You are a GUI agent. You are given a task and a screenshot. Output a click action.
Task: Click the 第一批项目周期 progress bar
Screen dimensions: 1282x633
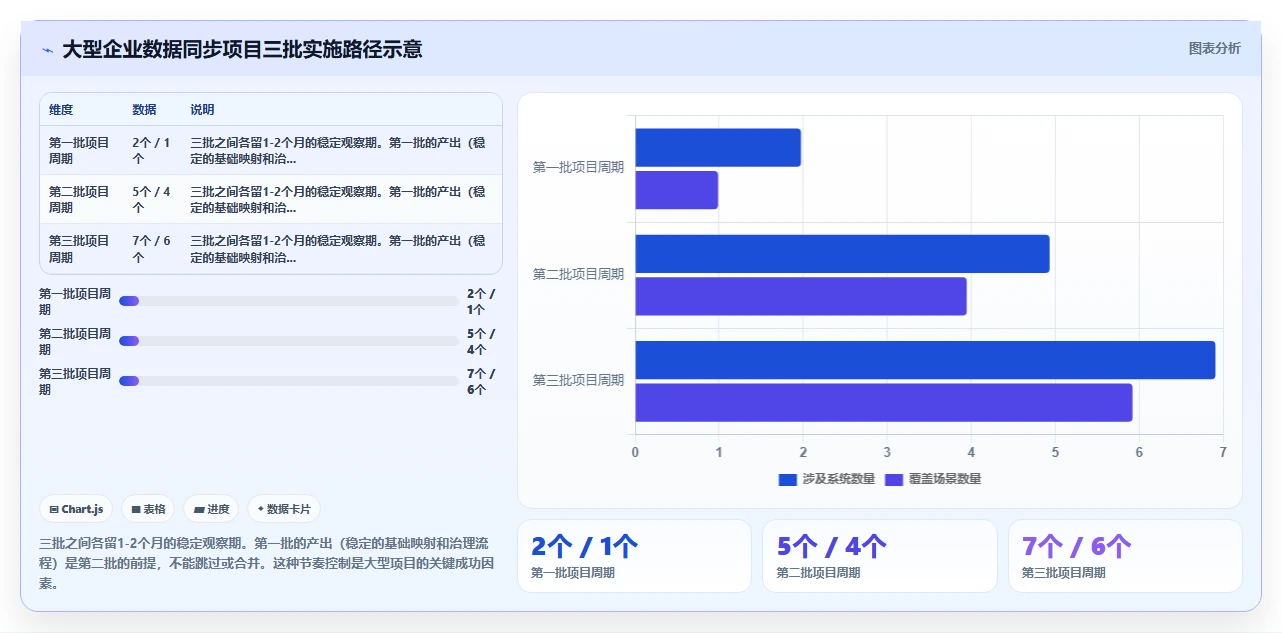[288, 301]
